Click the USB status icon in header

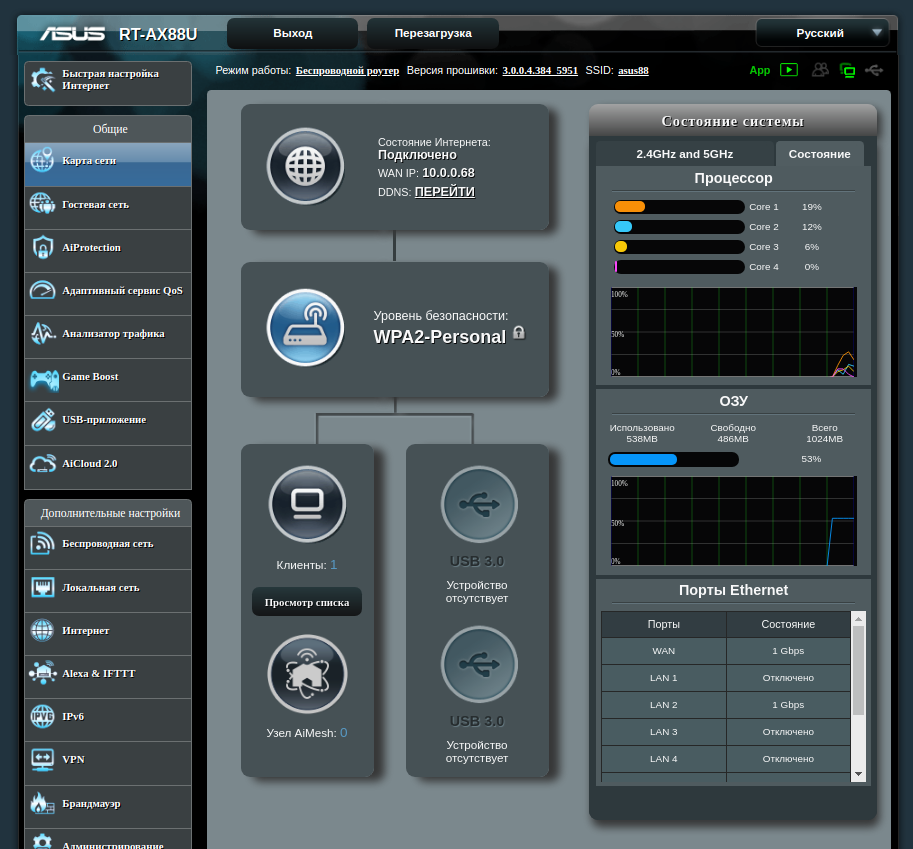[x=875, y=70]
